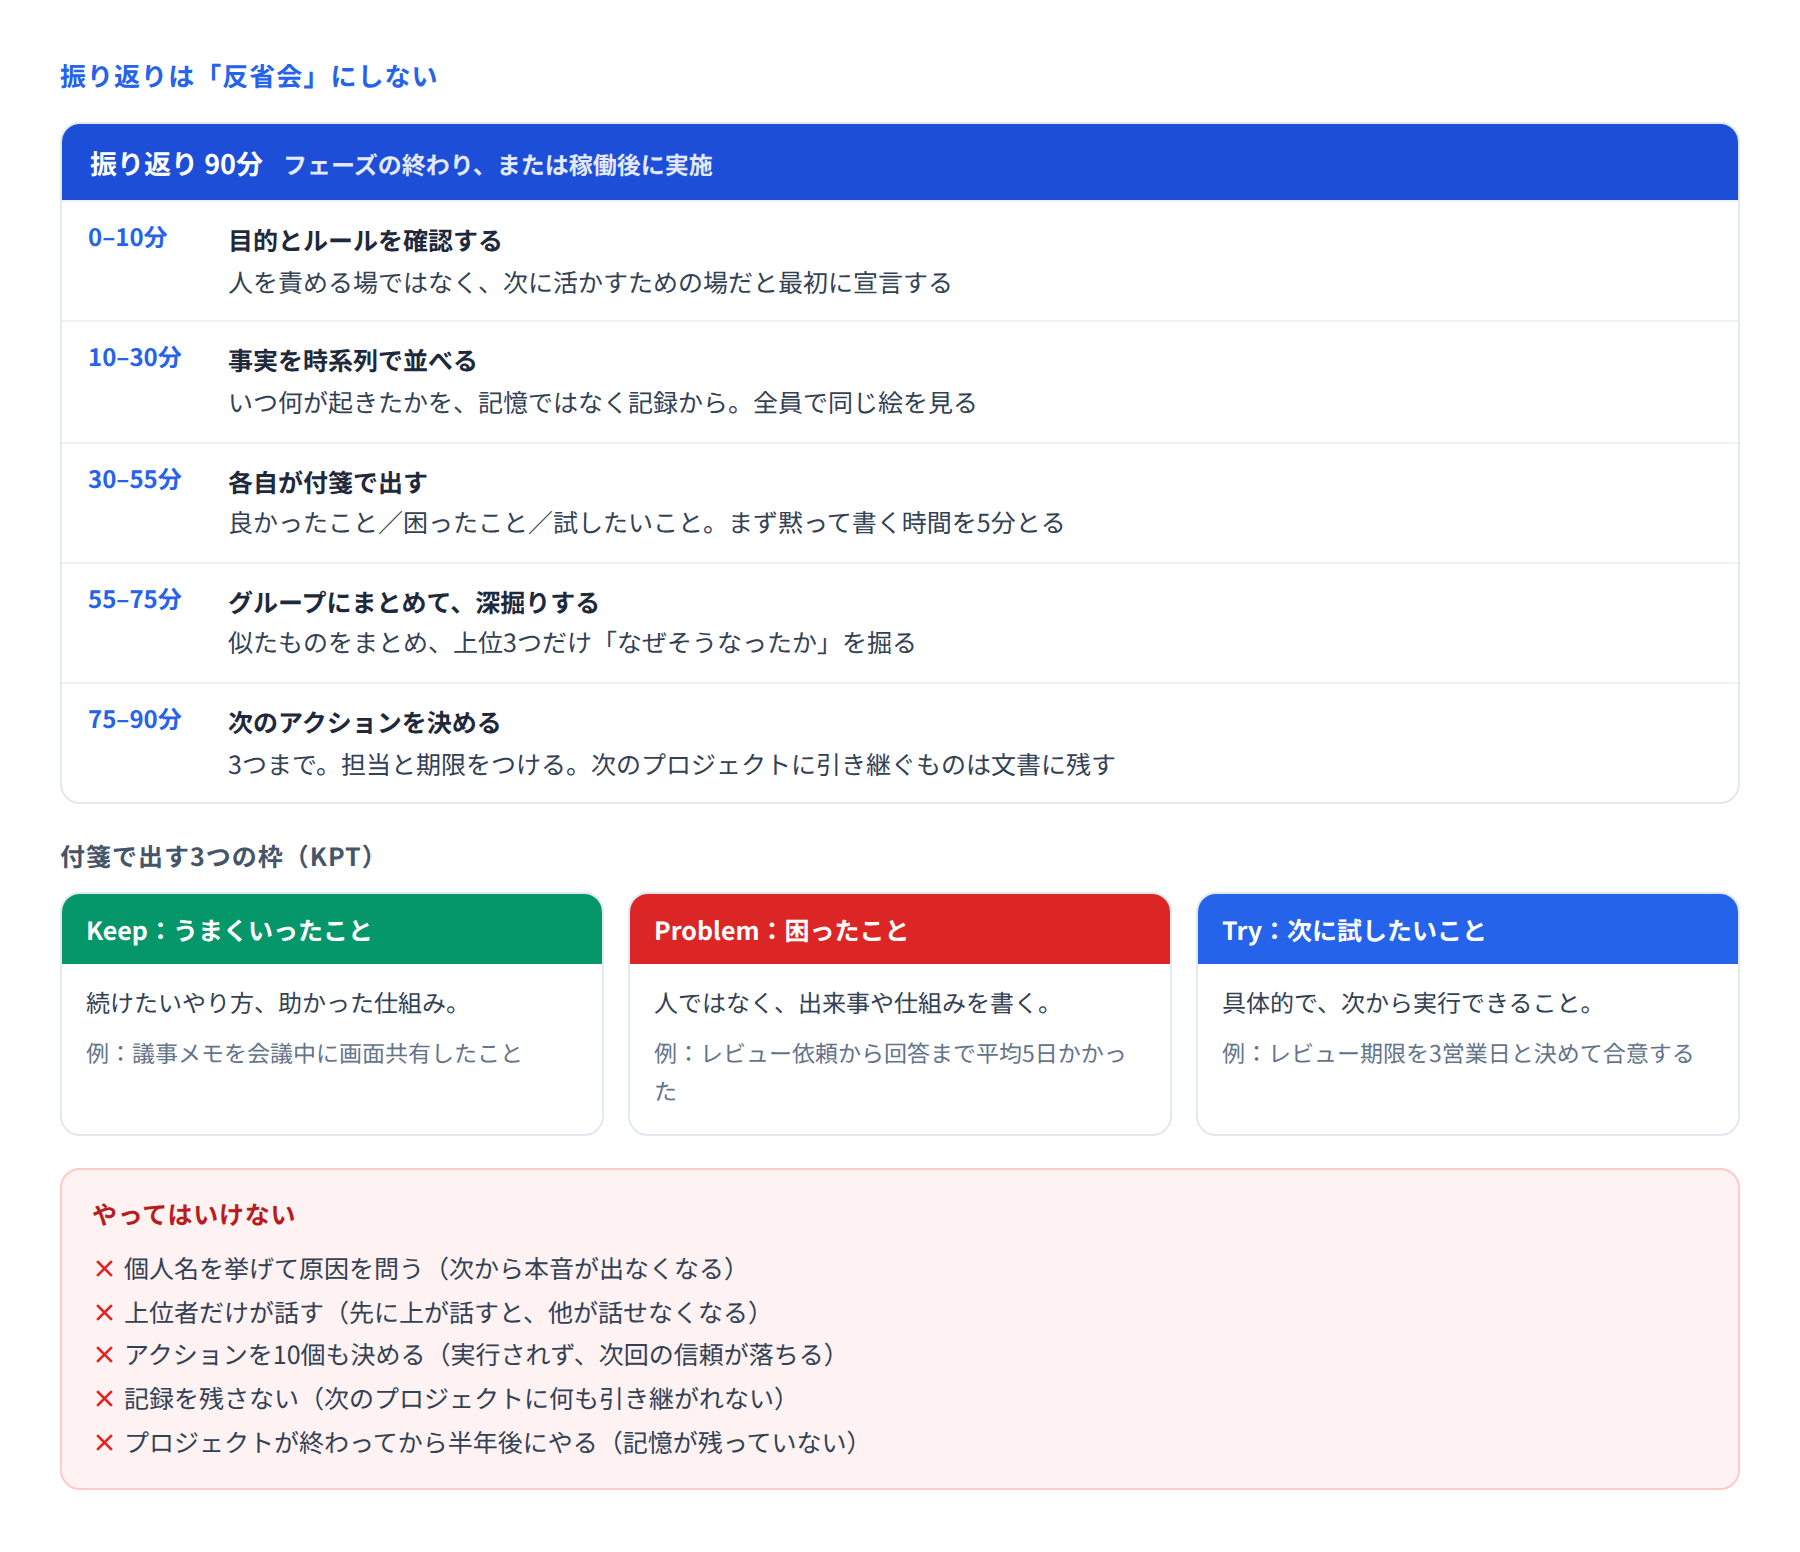Select the 30–55分 time label
1800x1552 pixels.
pos(135,480)
